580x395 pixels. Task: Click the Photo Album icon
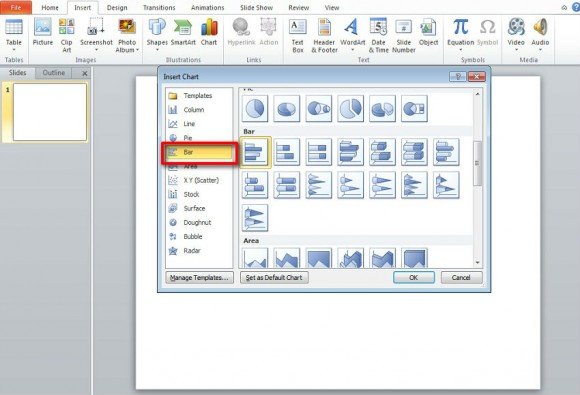click(x=127, y=34)
